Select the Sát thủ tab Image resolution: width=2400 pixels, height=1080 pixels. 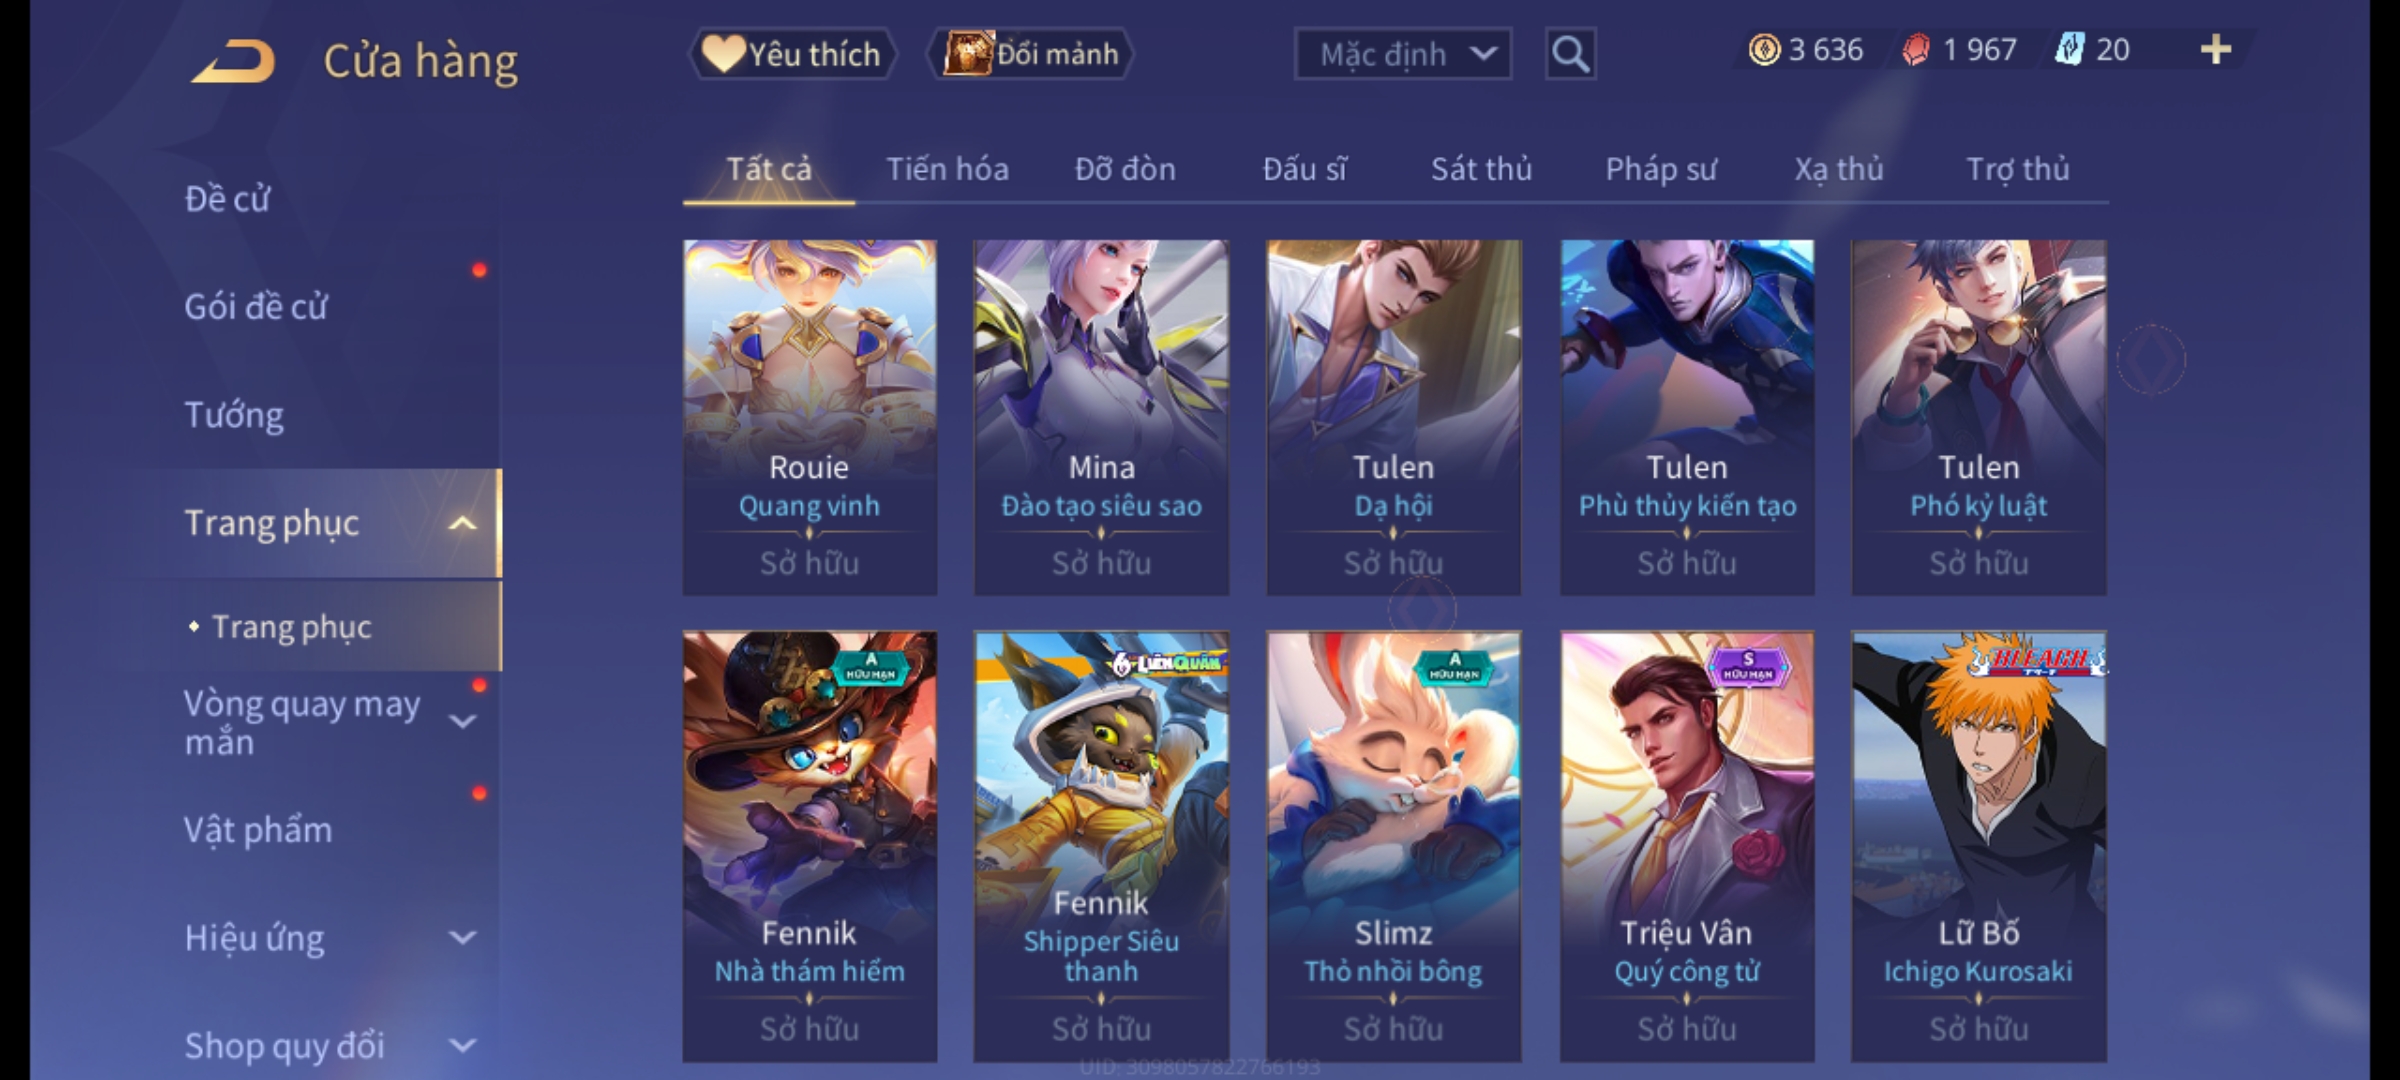[x=1481, y=169]
